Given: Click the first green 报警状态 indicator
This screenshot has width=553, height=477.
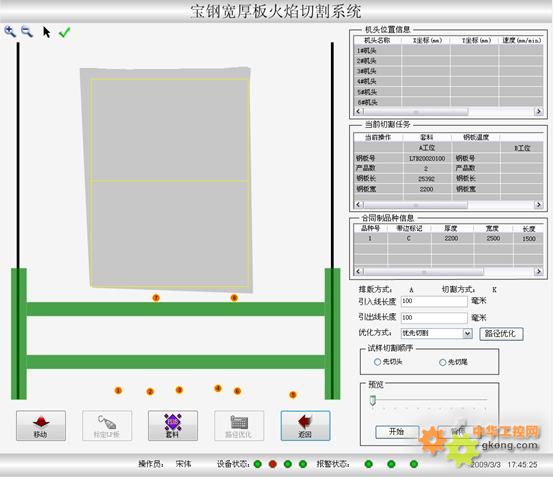Looking at the screenshot, I should click(369, 464).
